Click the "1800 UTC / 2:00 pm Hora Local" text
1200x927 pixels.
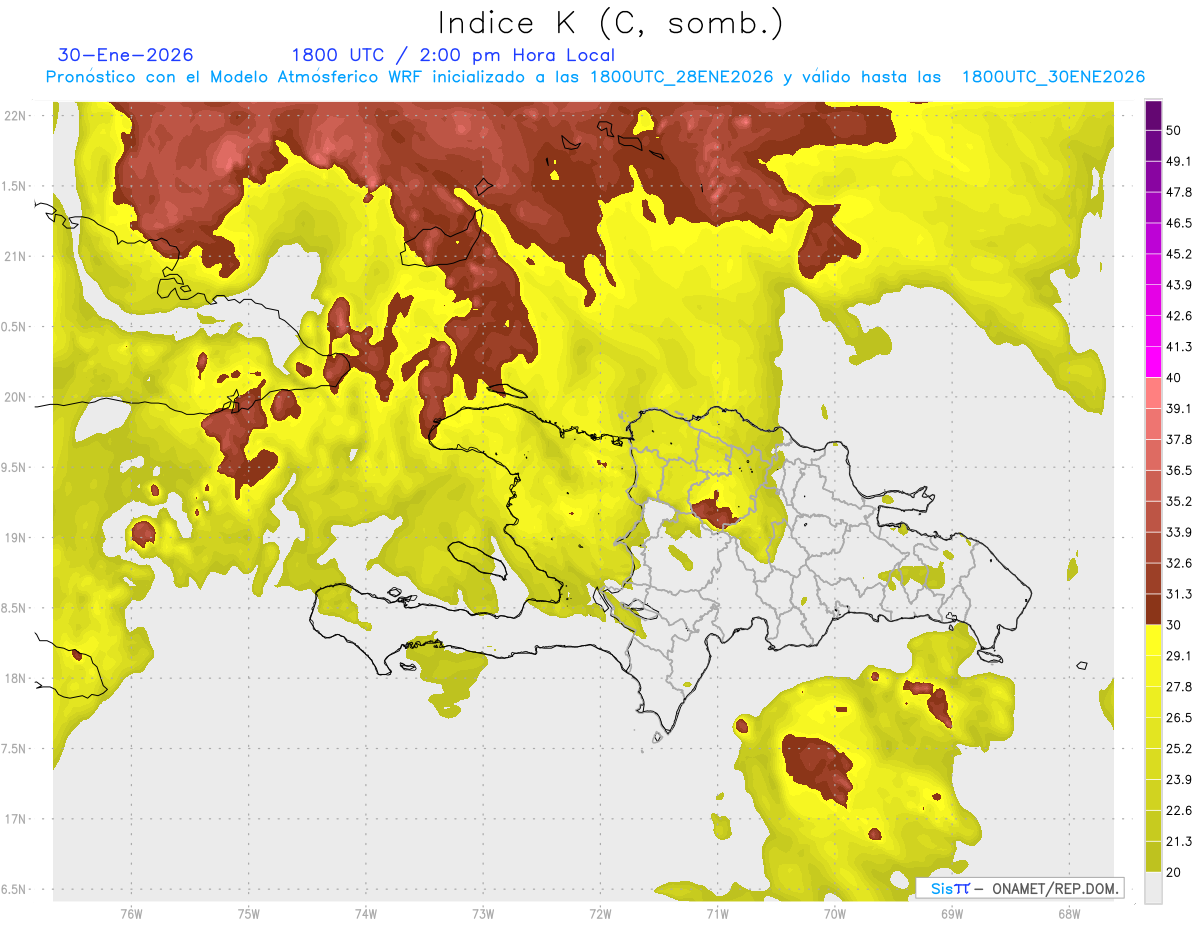point(453,55)
